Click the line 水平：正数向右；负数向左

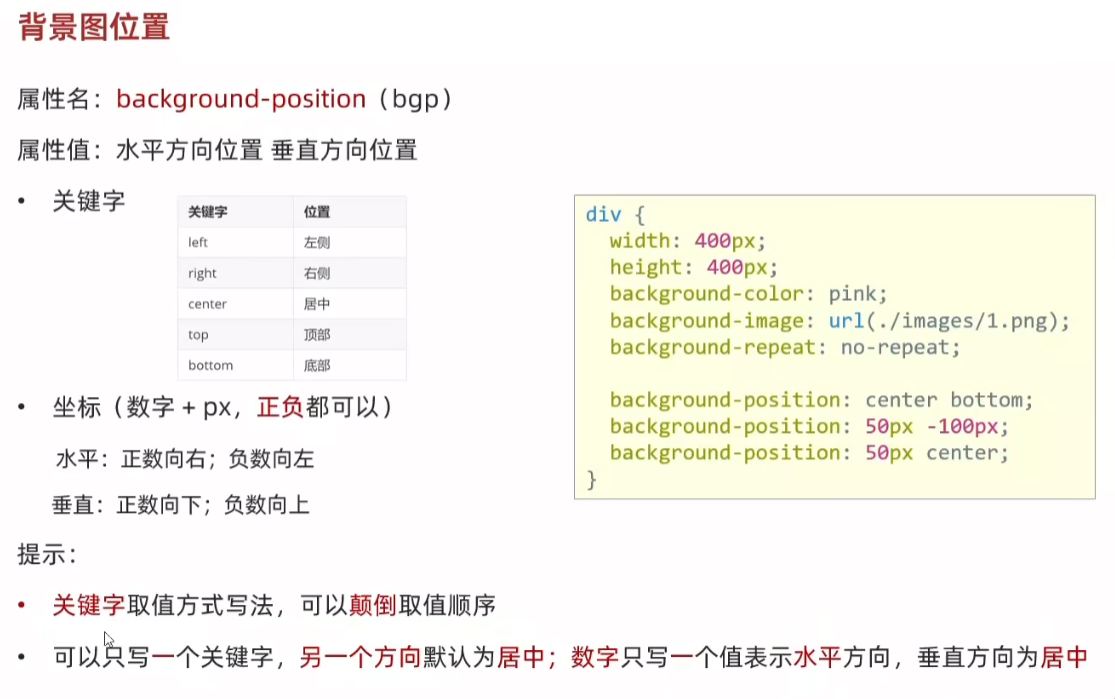coord(185,459)
